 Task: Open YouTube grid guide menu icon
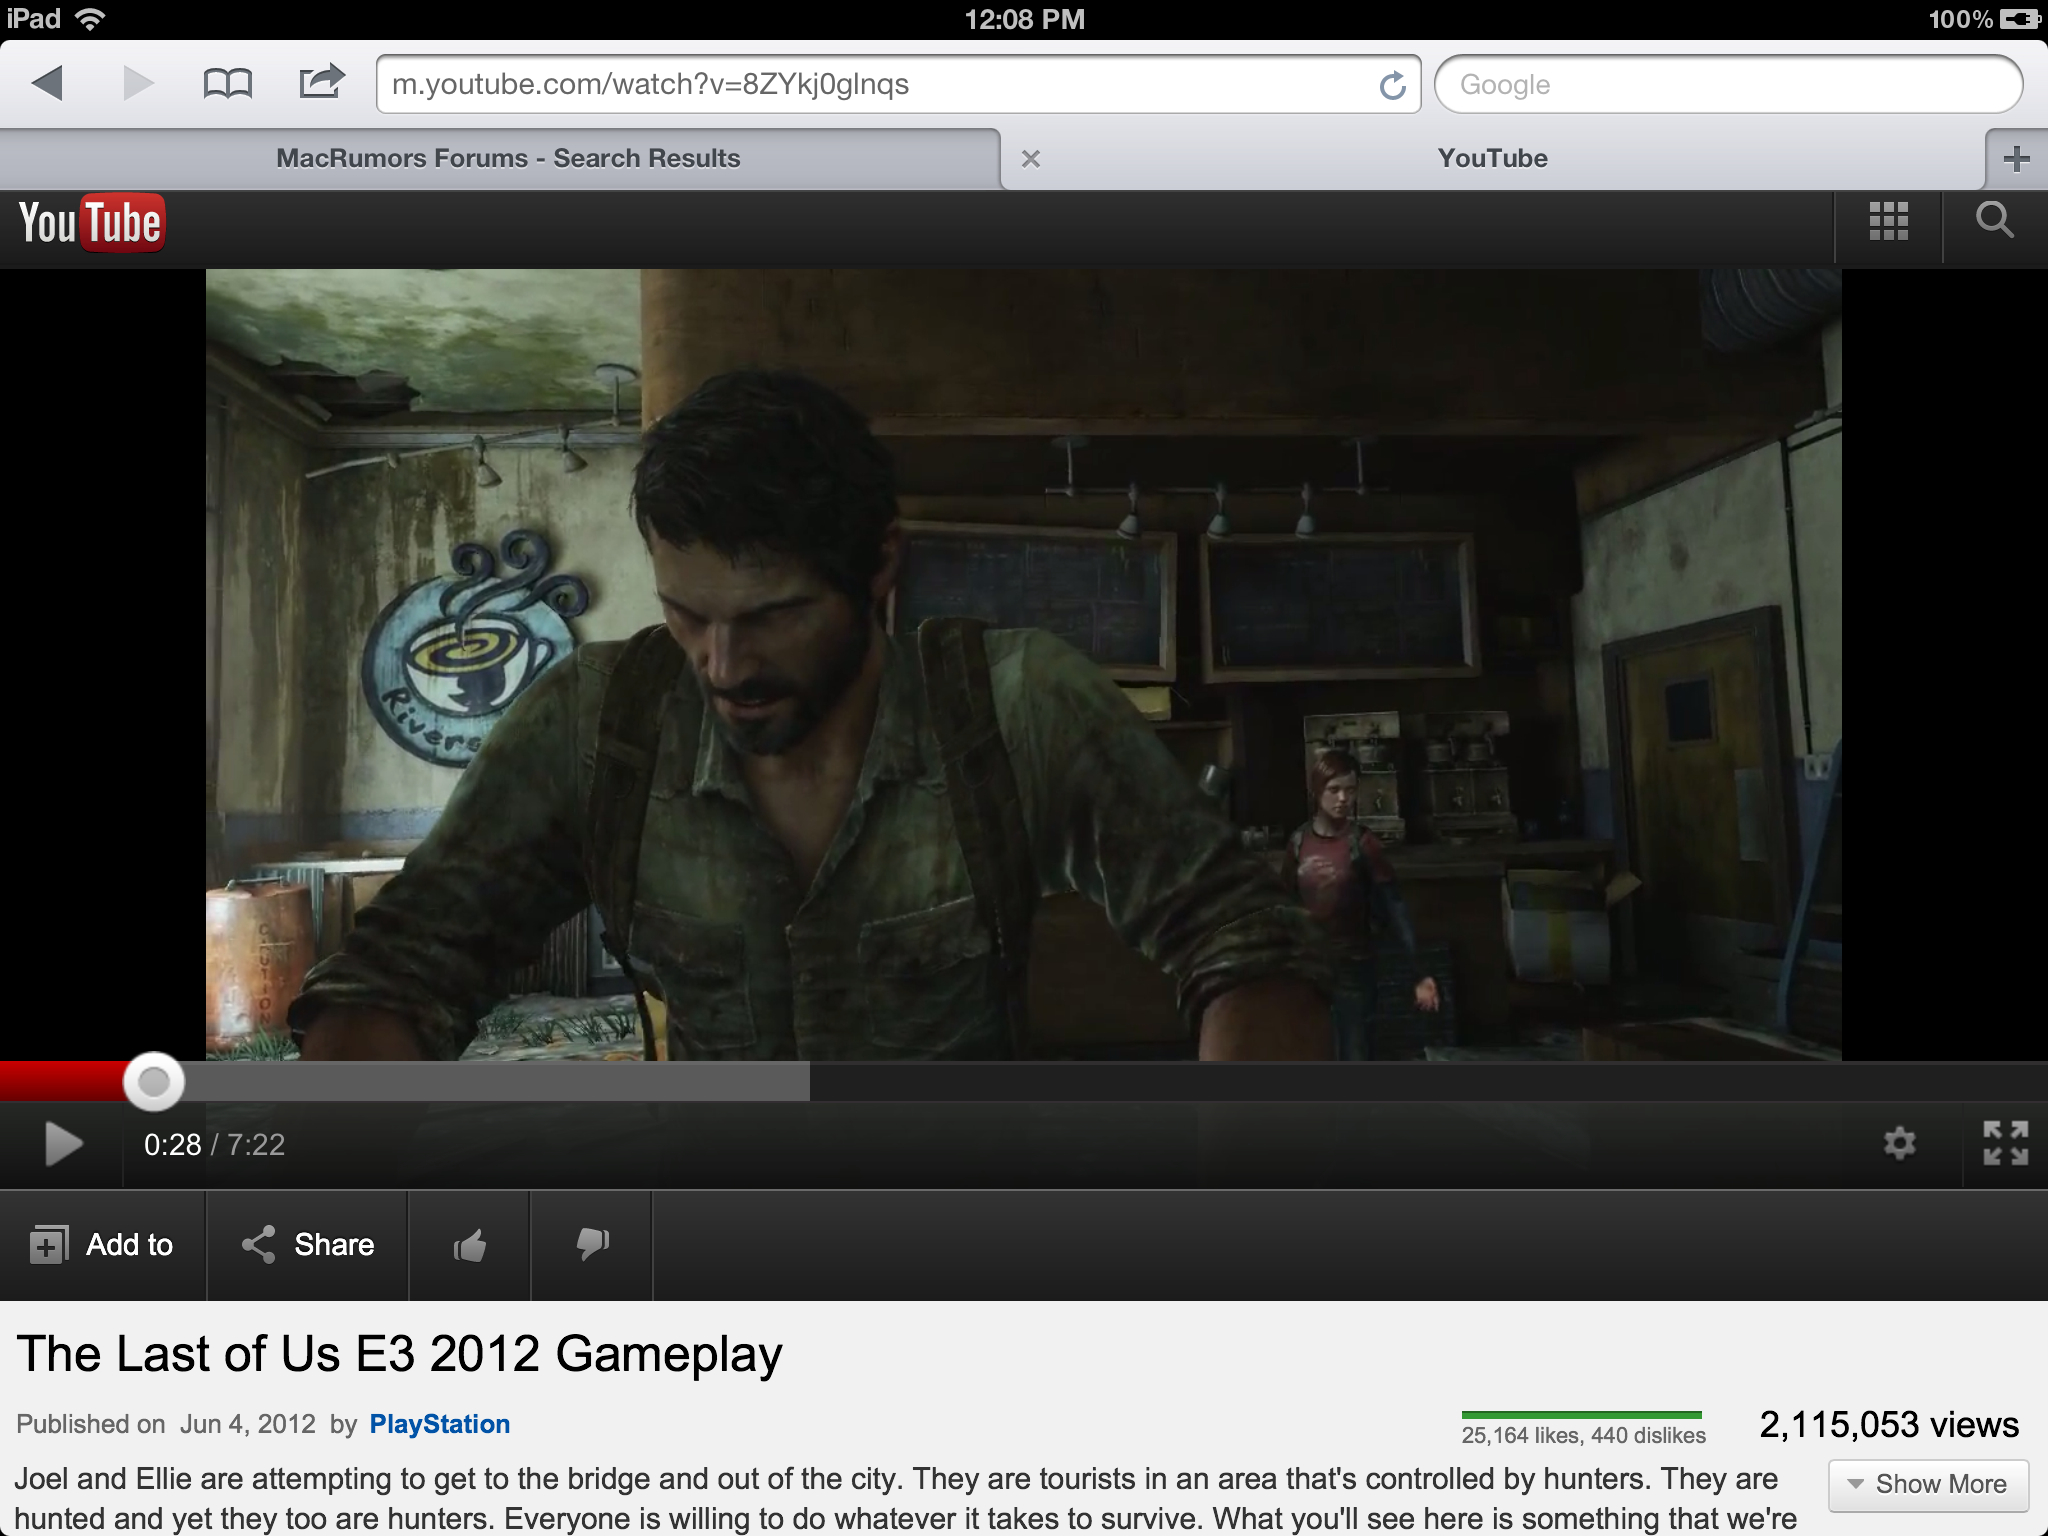tap(1888, 221)
